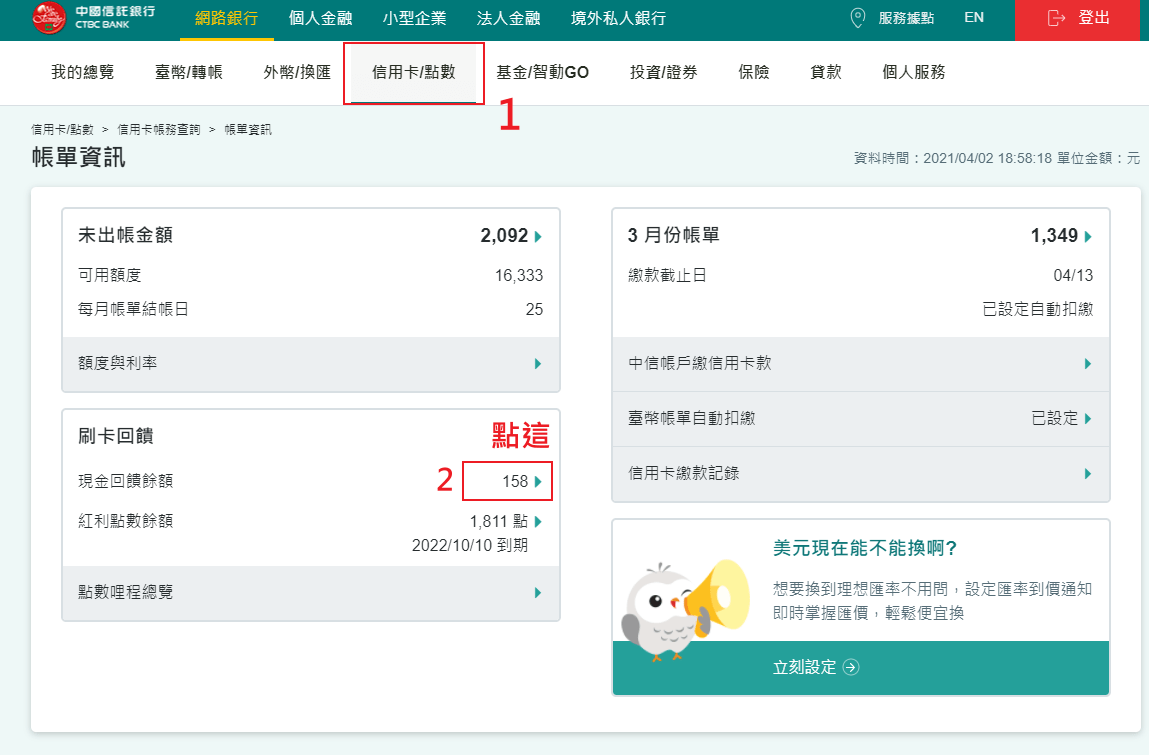Open 紅利點數餘額 arrow next to 1,811 點
Image resolution: width=1149 pixels, height=755 pixels.
coord(539,522)
